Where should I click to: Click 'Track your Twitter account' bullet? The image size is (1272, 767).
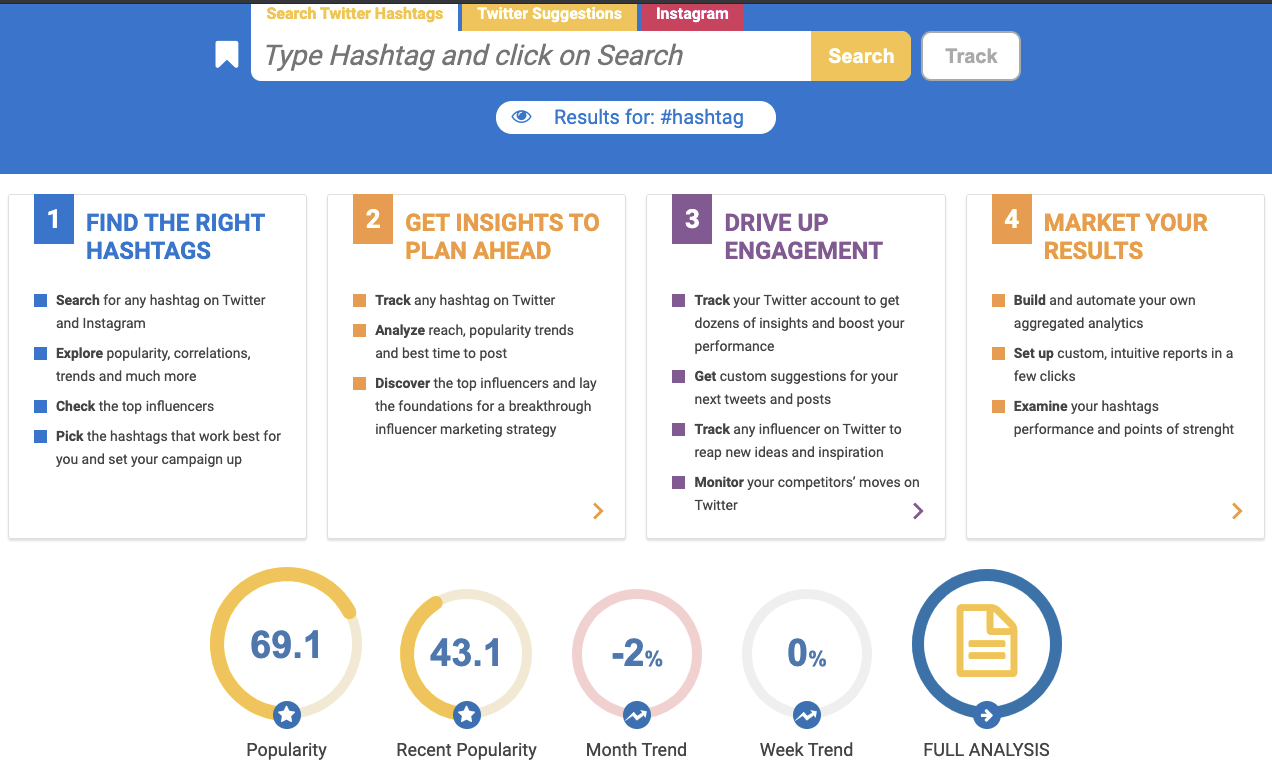(800, 323)
